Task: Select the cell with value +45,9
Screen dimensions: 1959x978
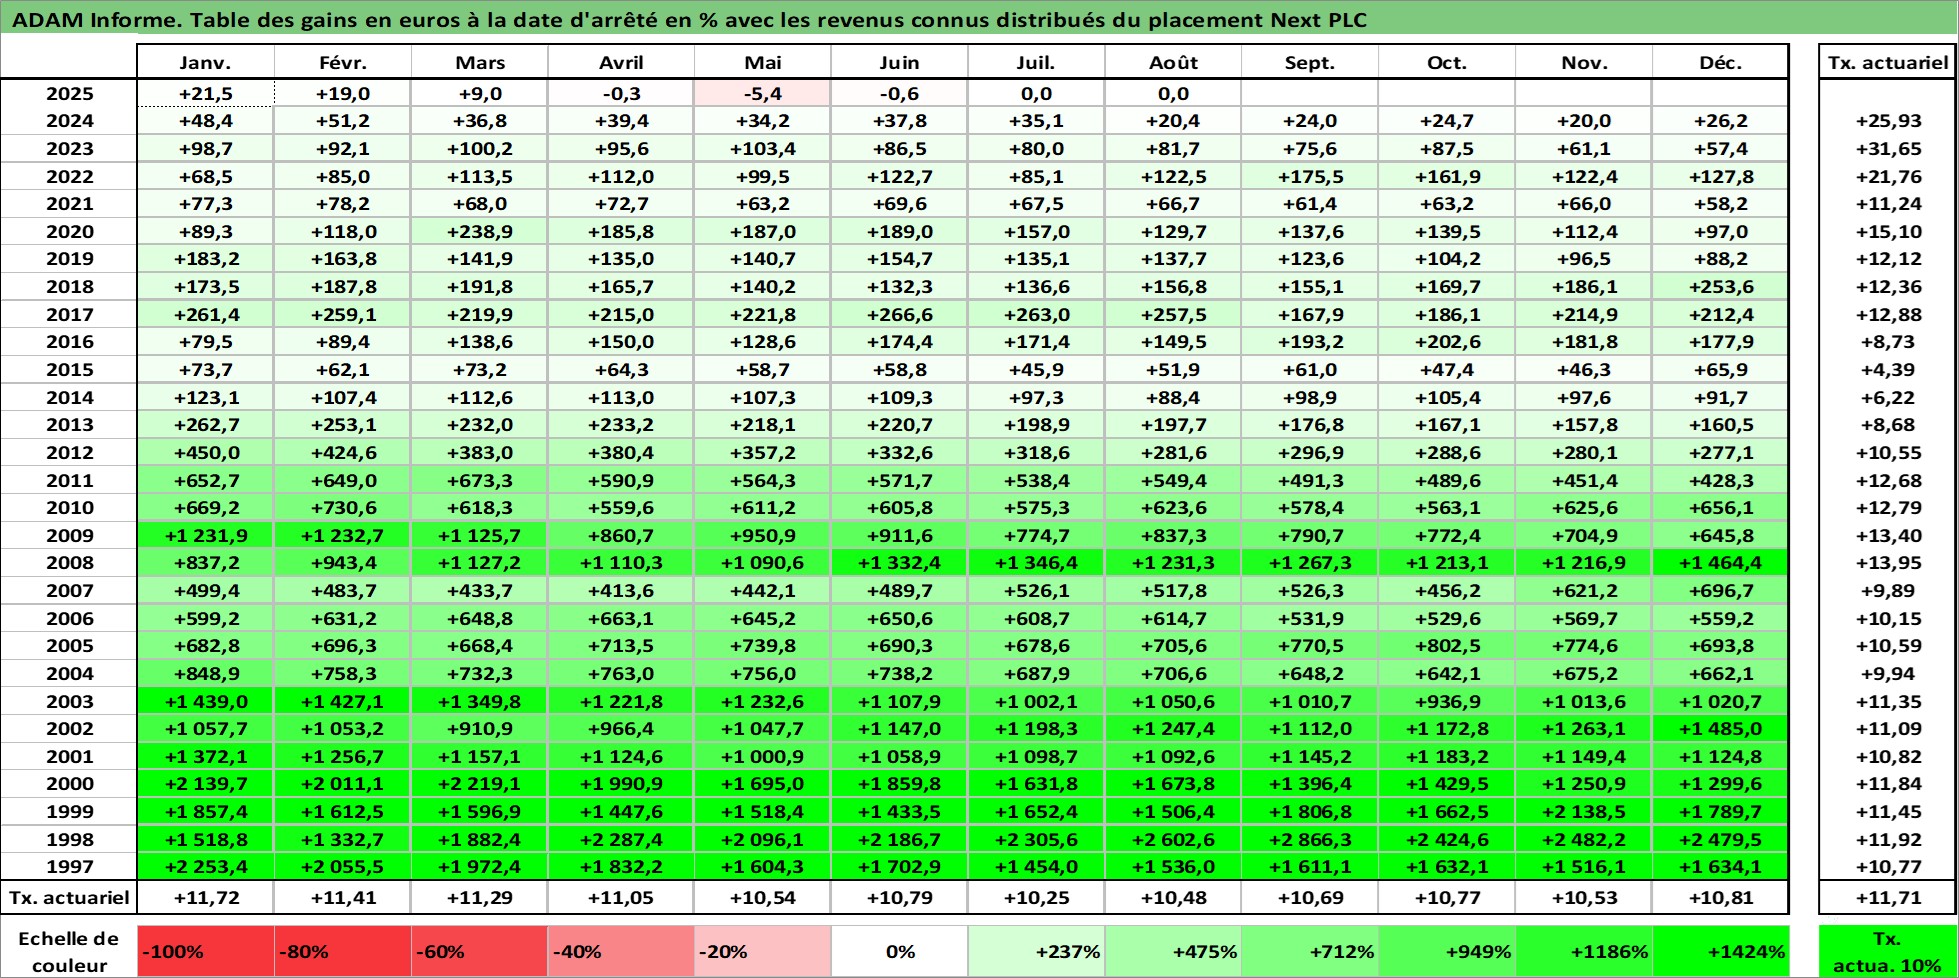Action: [1036, 369]
